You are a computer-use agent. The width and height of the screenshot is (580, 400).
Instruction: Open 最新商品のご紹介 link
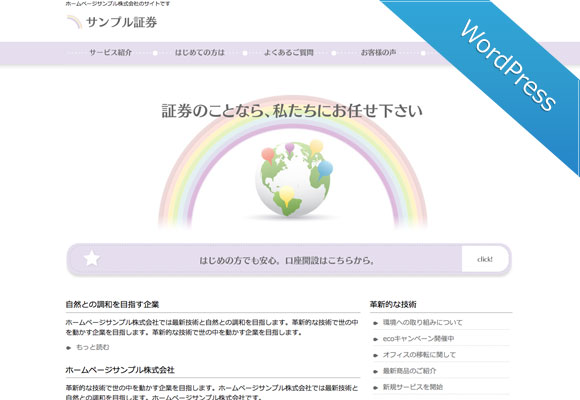pos(409,371)
